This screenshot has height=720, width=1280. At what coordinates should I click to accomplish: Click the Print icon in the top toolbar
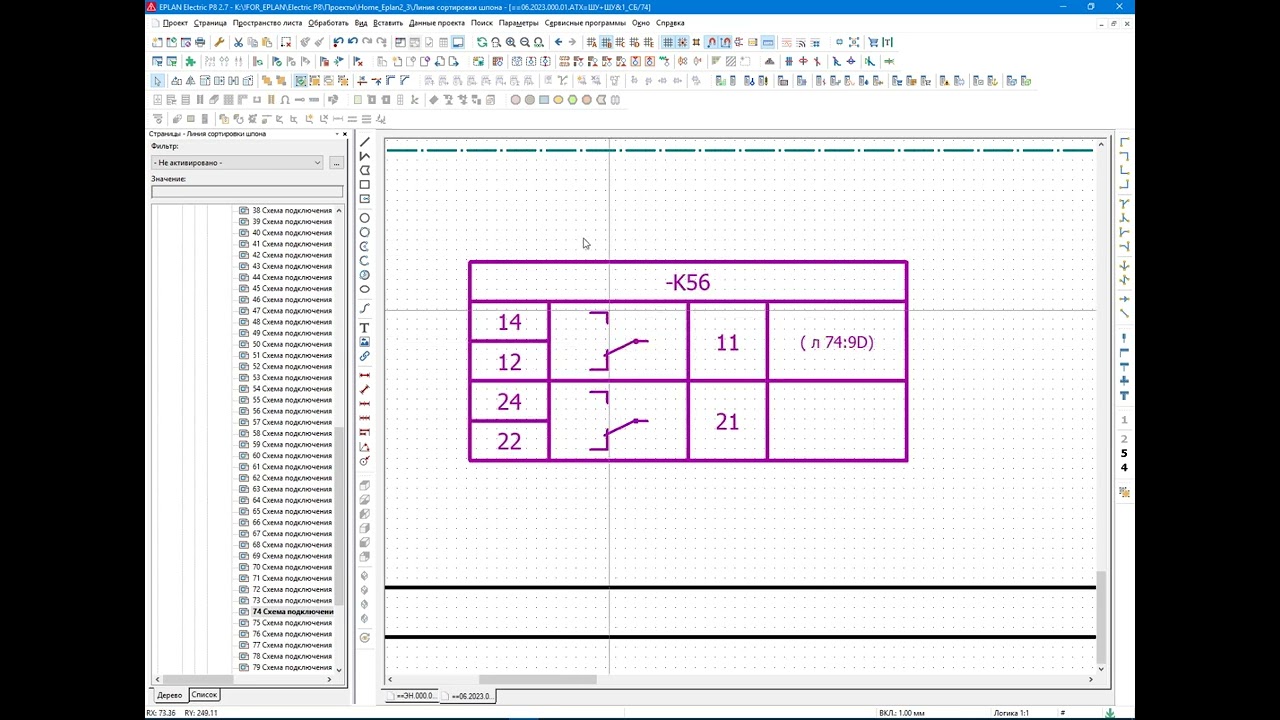coord(199,42)
